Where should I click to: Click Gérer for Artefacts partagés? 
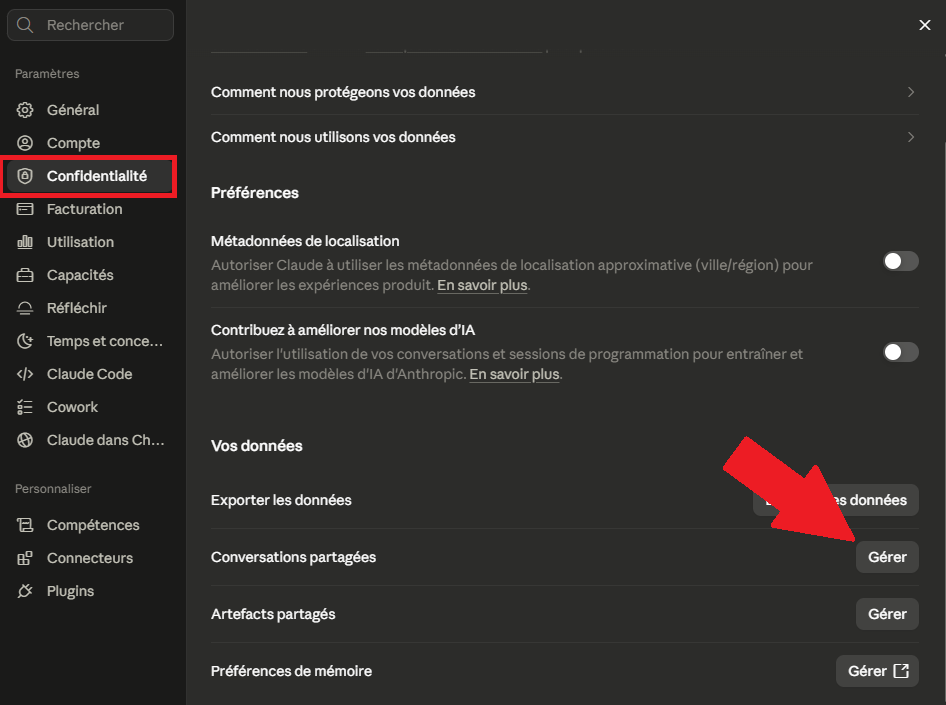[x=887, y=614]
